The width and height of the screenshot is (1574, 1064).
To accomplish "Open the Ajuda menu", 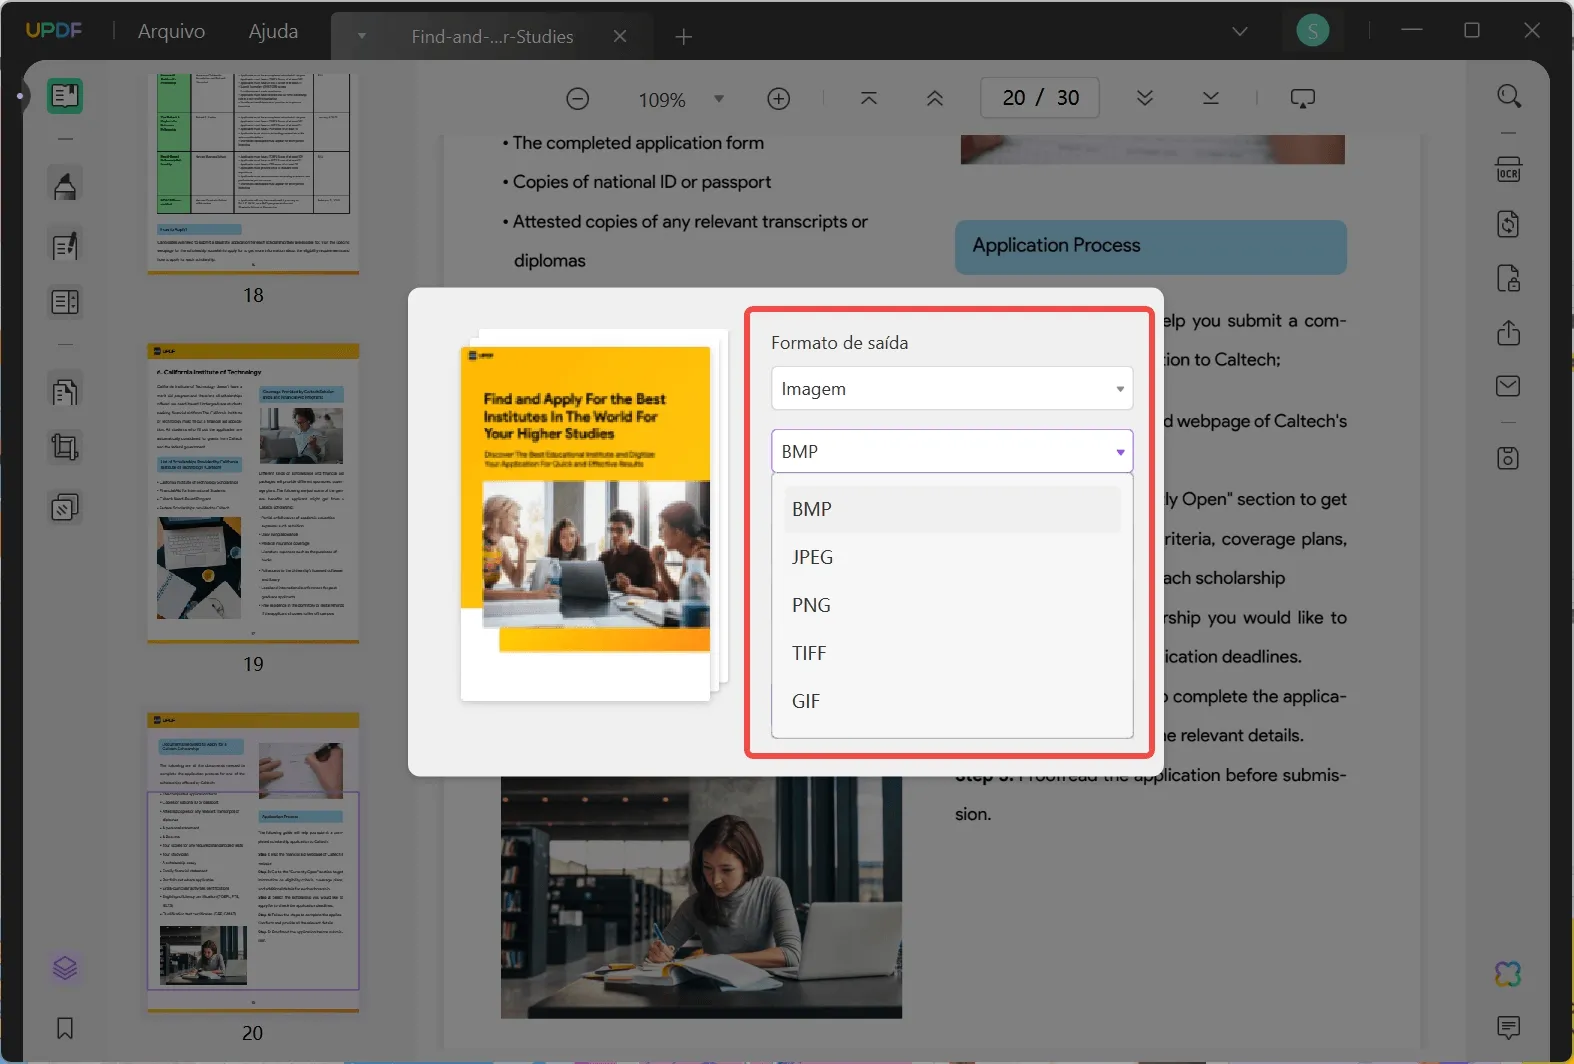I will tap(273, 31).
